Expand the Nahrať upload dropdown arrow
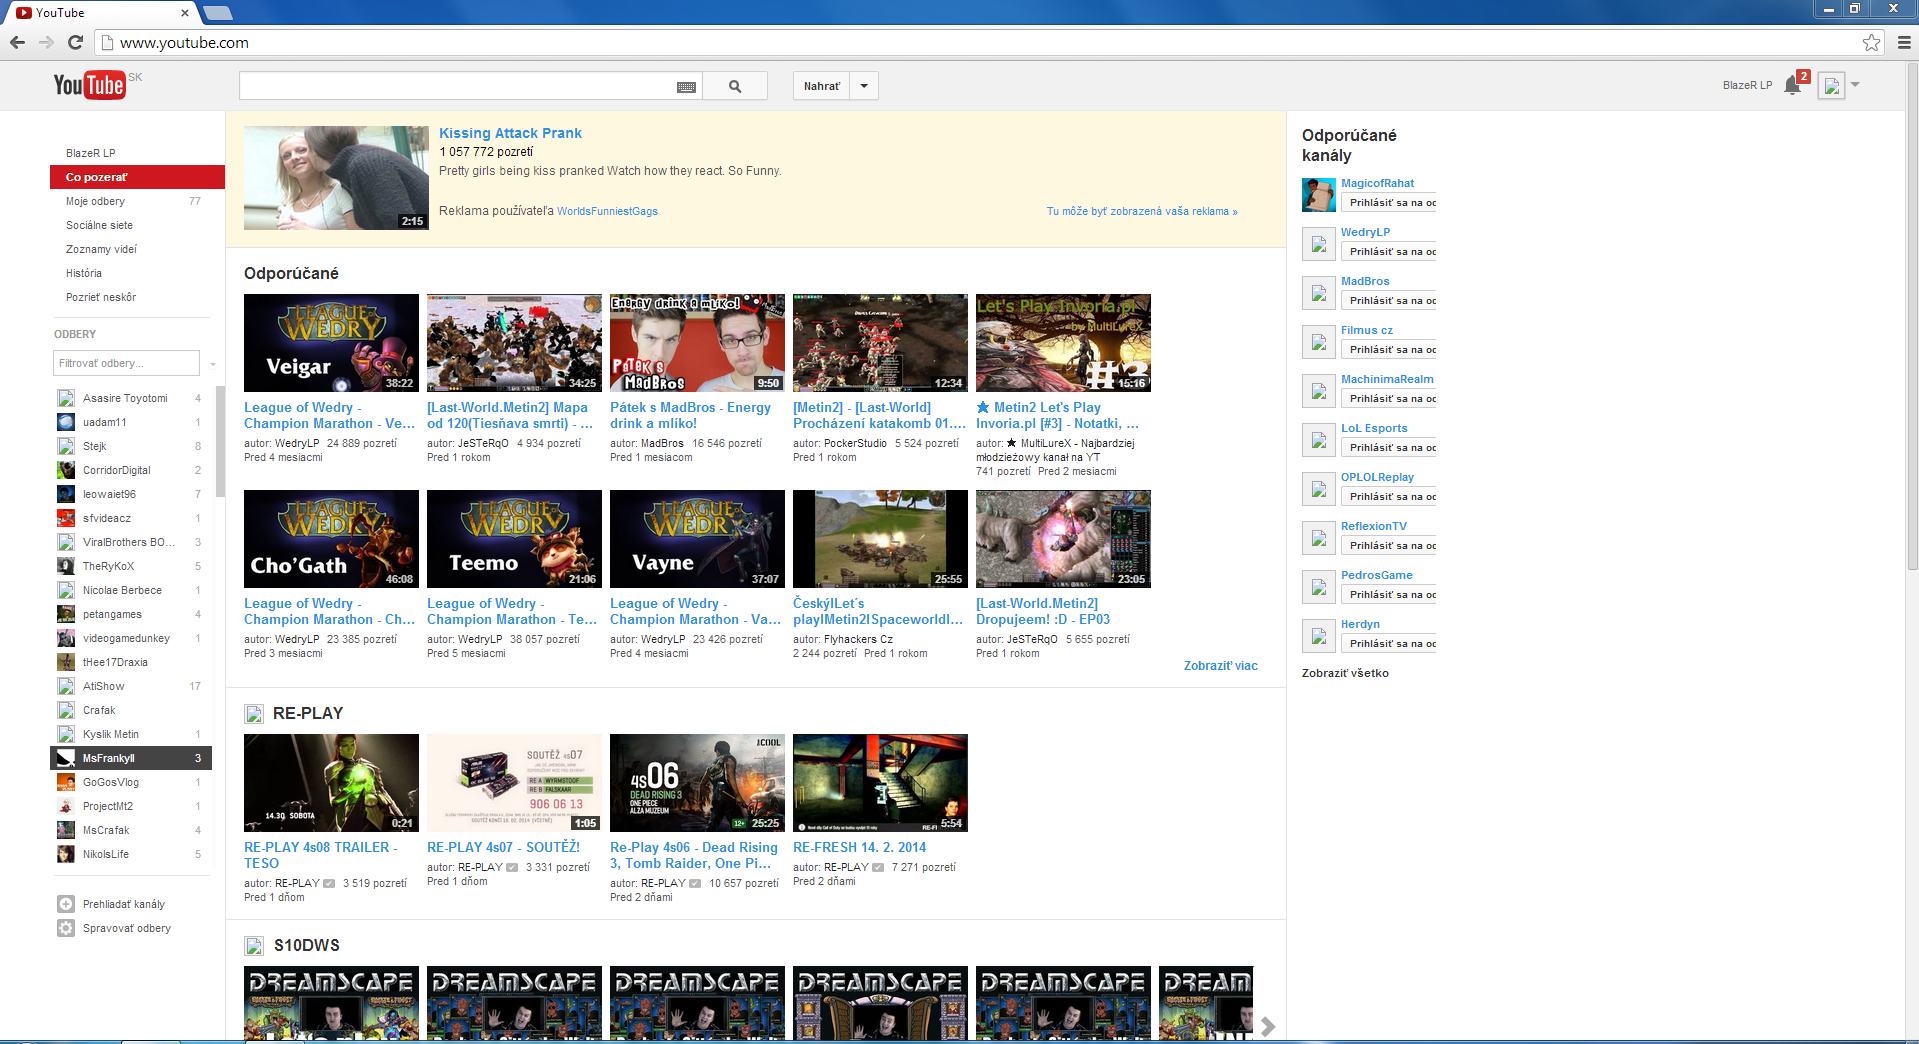This screenshot has height=1044, width=1919. (x=864, y=86)
